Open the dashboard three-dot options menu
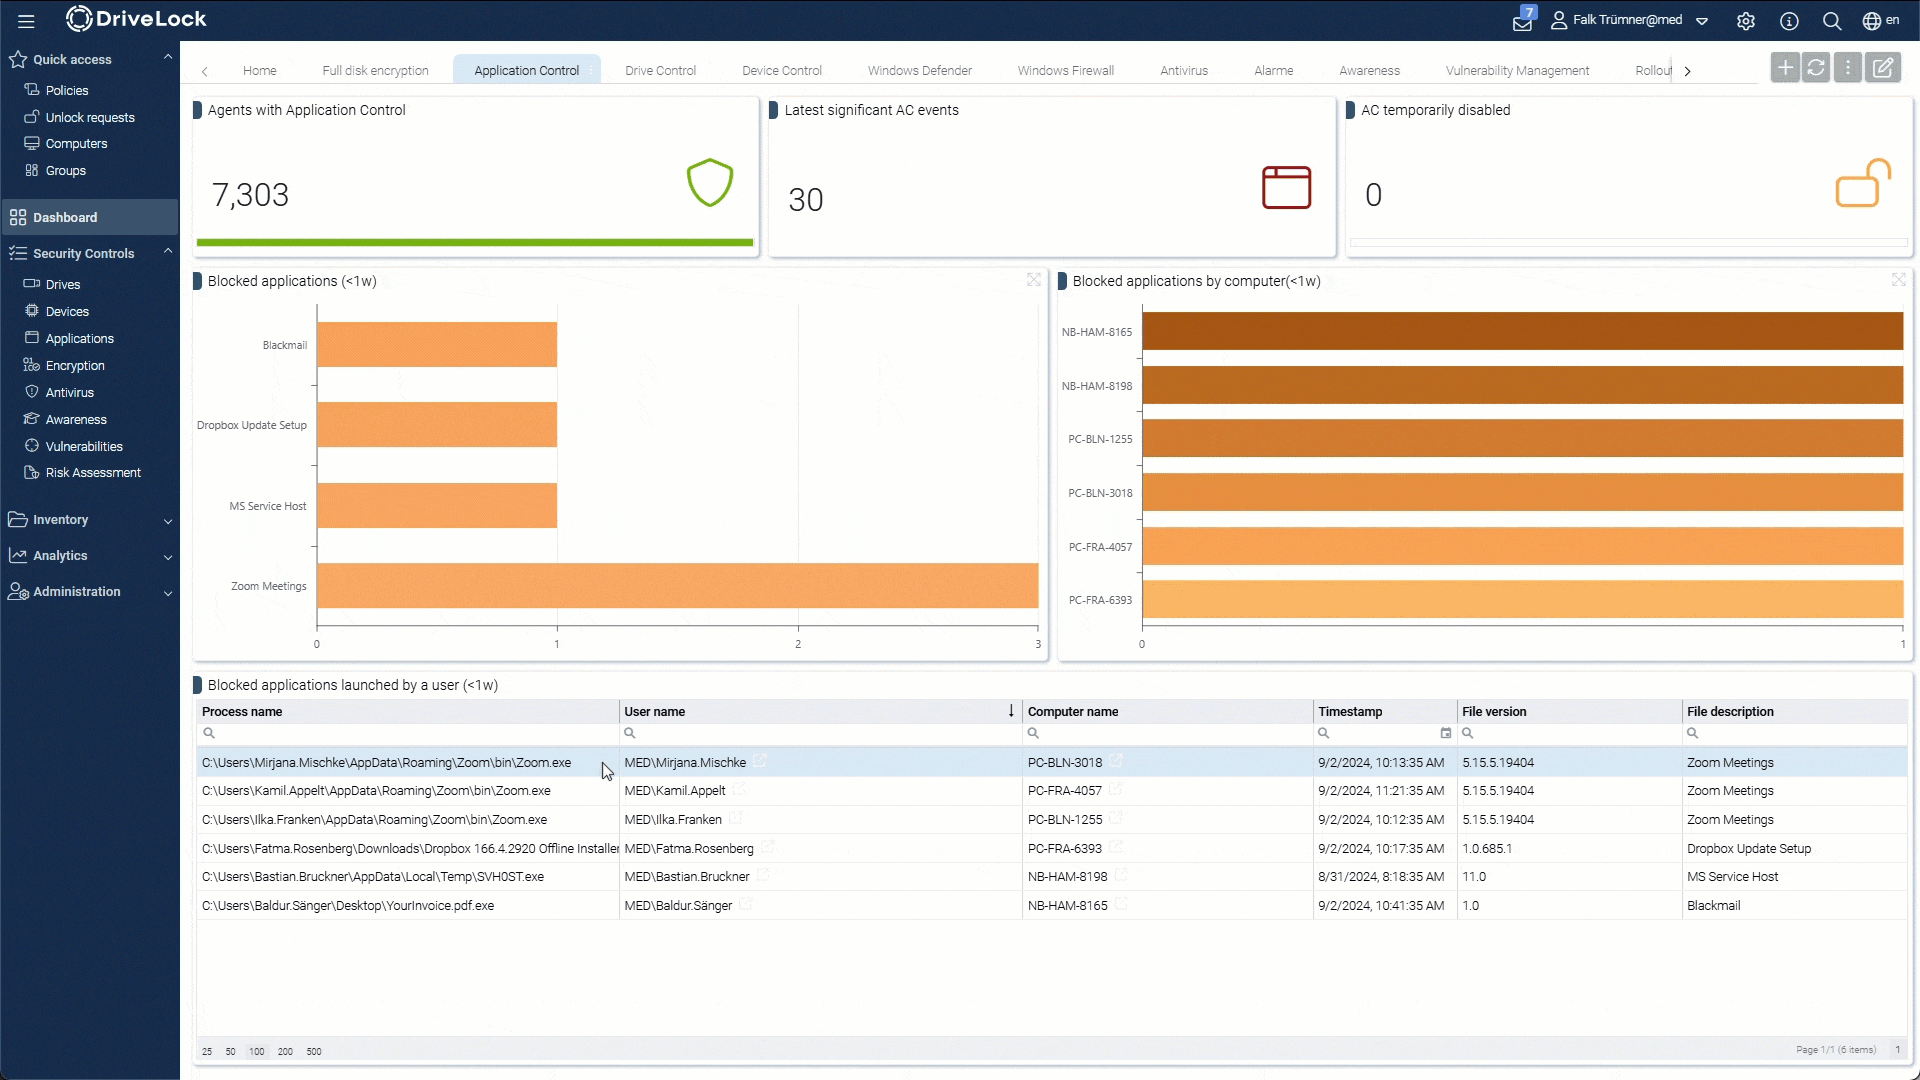Image resolution: width=1920 pixels, height=1080 pixels. click(x=1848, y=67)
